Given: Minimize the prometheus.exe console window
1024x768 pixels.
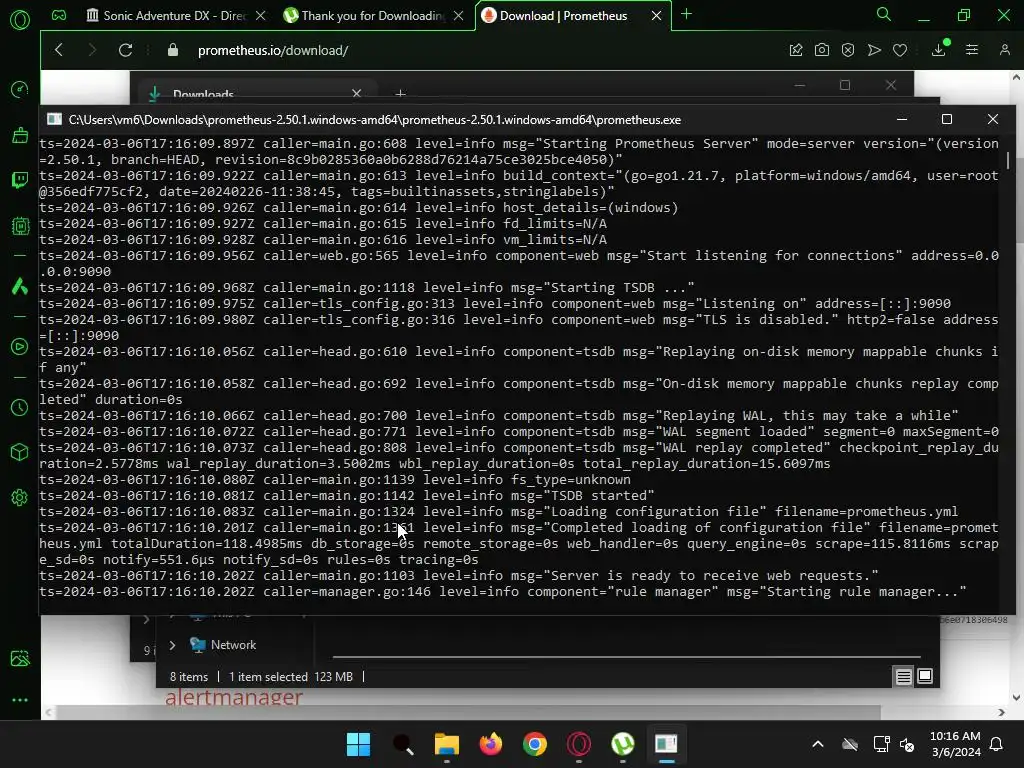Looking at the screenshot, I should coord(902,119).
